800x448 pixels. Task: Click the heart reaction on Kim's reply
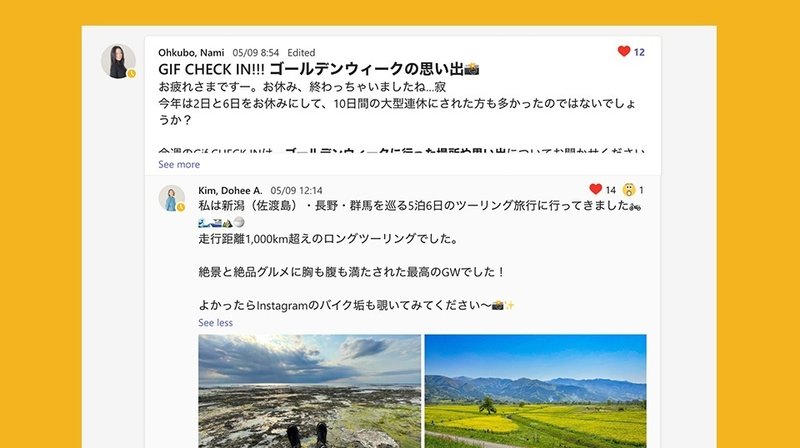point(595,189)
